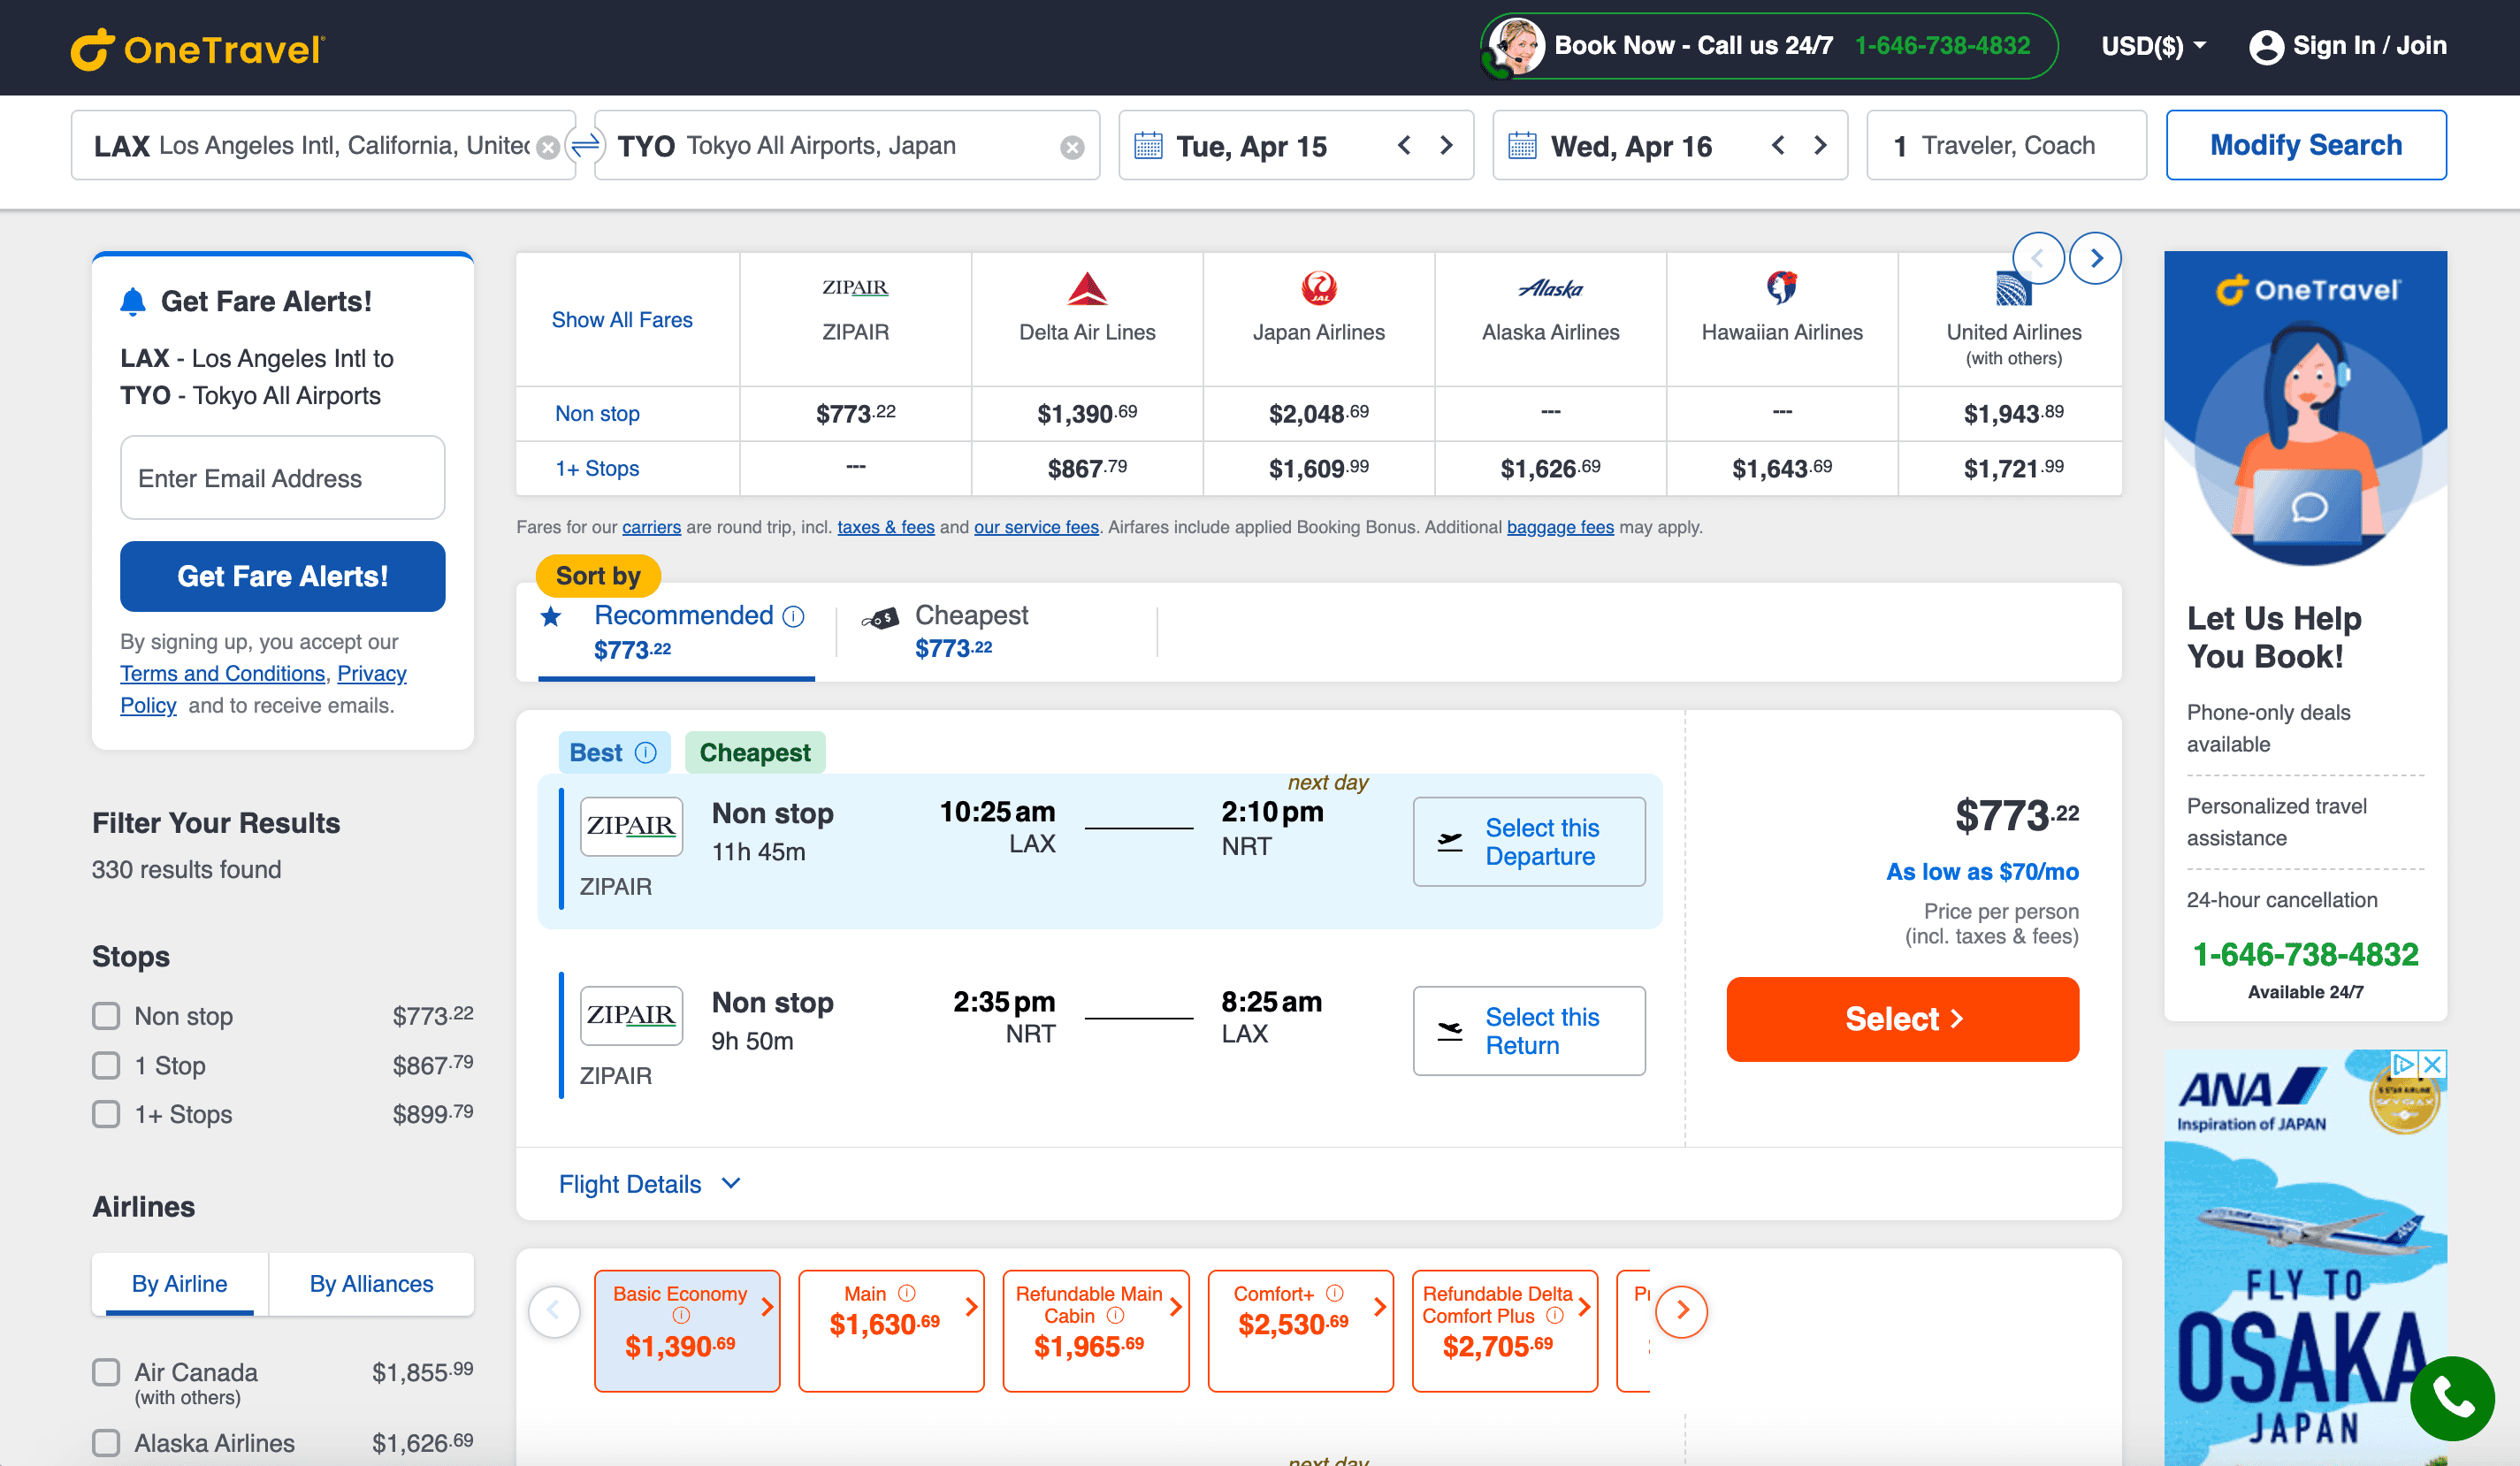Viewport: 2520px width, 1466px height.
Task: Clear the LAX origin airport field
Action: click(548, 147)
